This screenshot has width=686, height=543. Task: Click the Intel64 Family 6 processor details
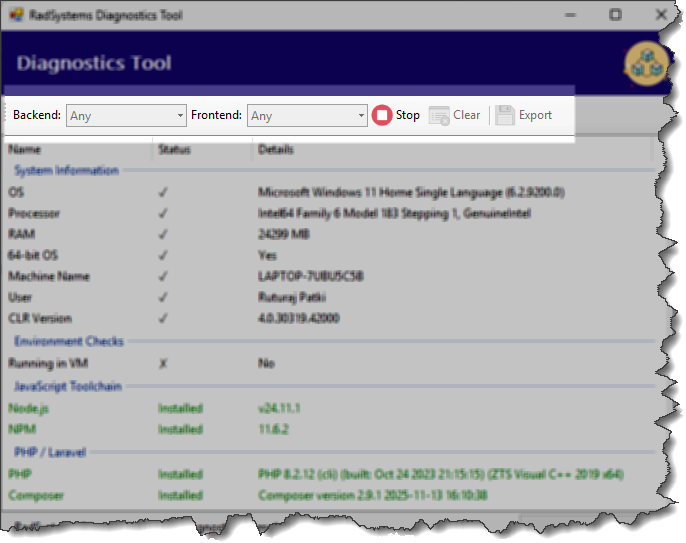[x=394, y=214]
